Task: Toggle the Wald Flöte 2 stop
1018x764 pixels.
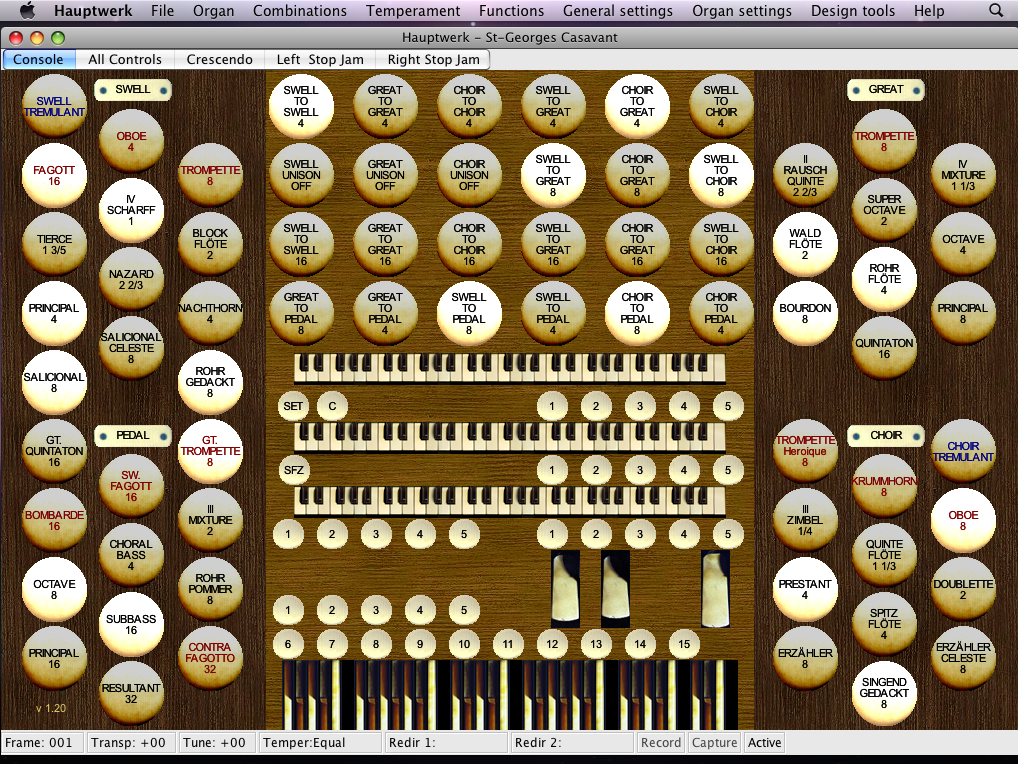Action: pos(805,244)
